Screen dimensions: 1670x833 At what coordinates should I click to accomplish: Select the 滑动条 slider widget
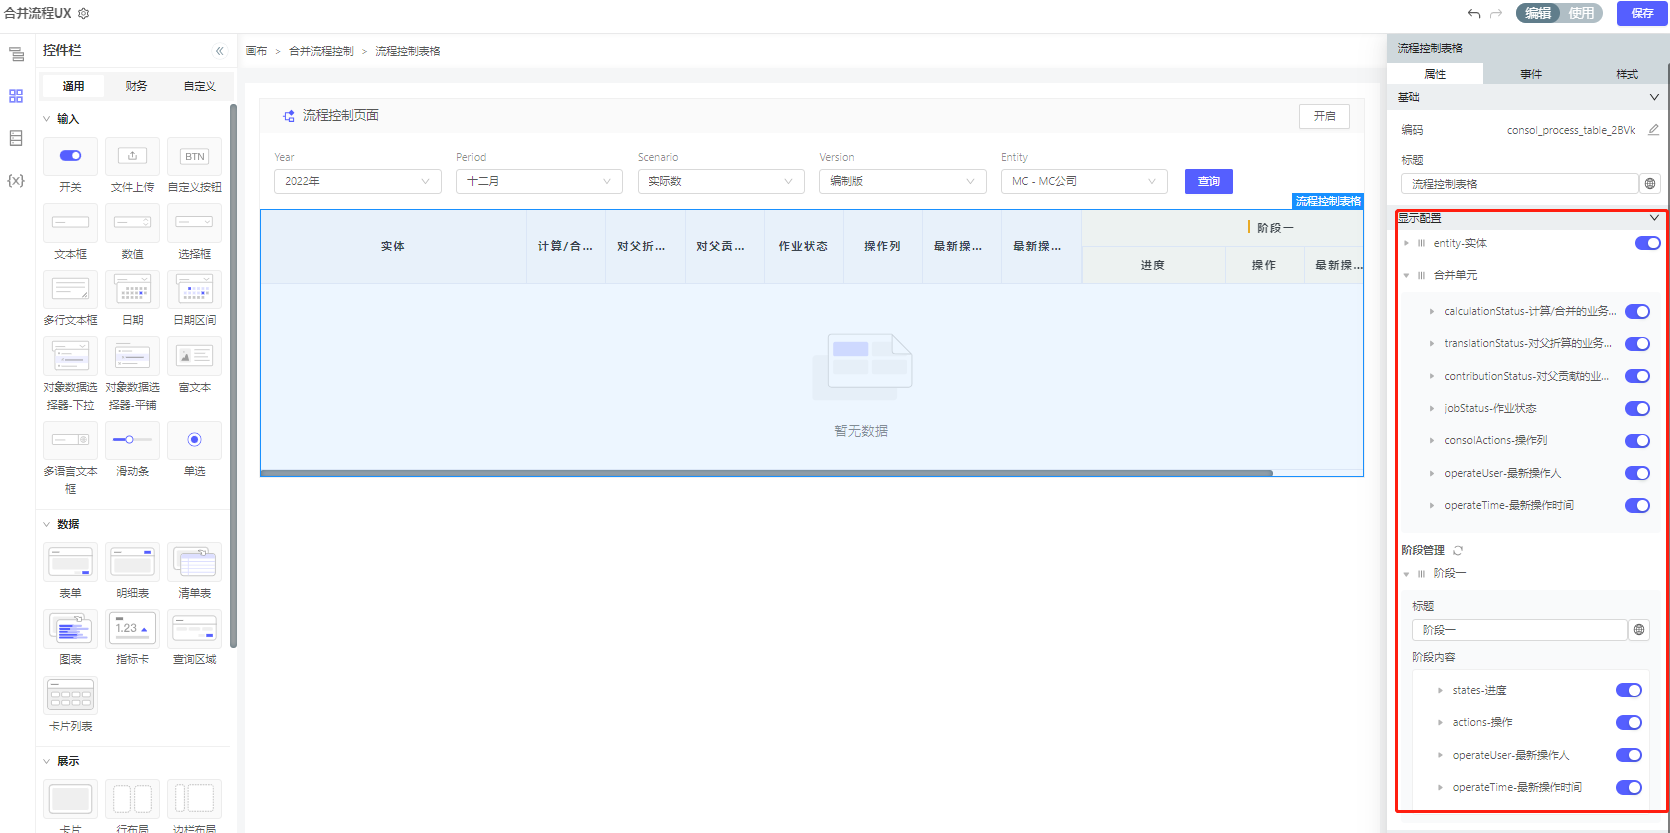click(132, 440)
